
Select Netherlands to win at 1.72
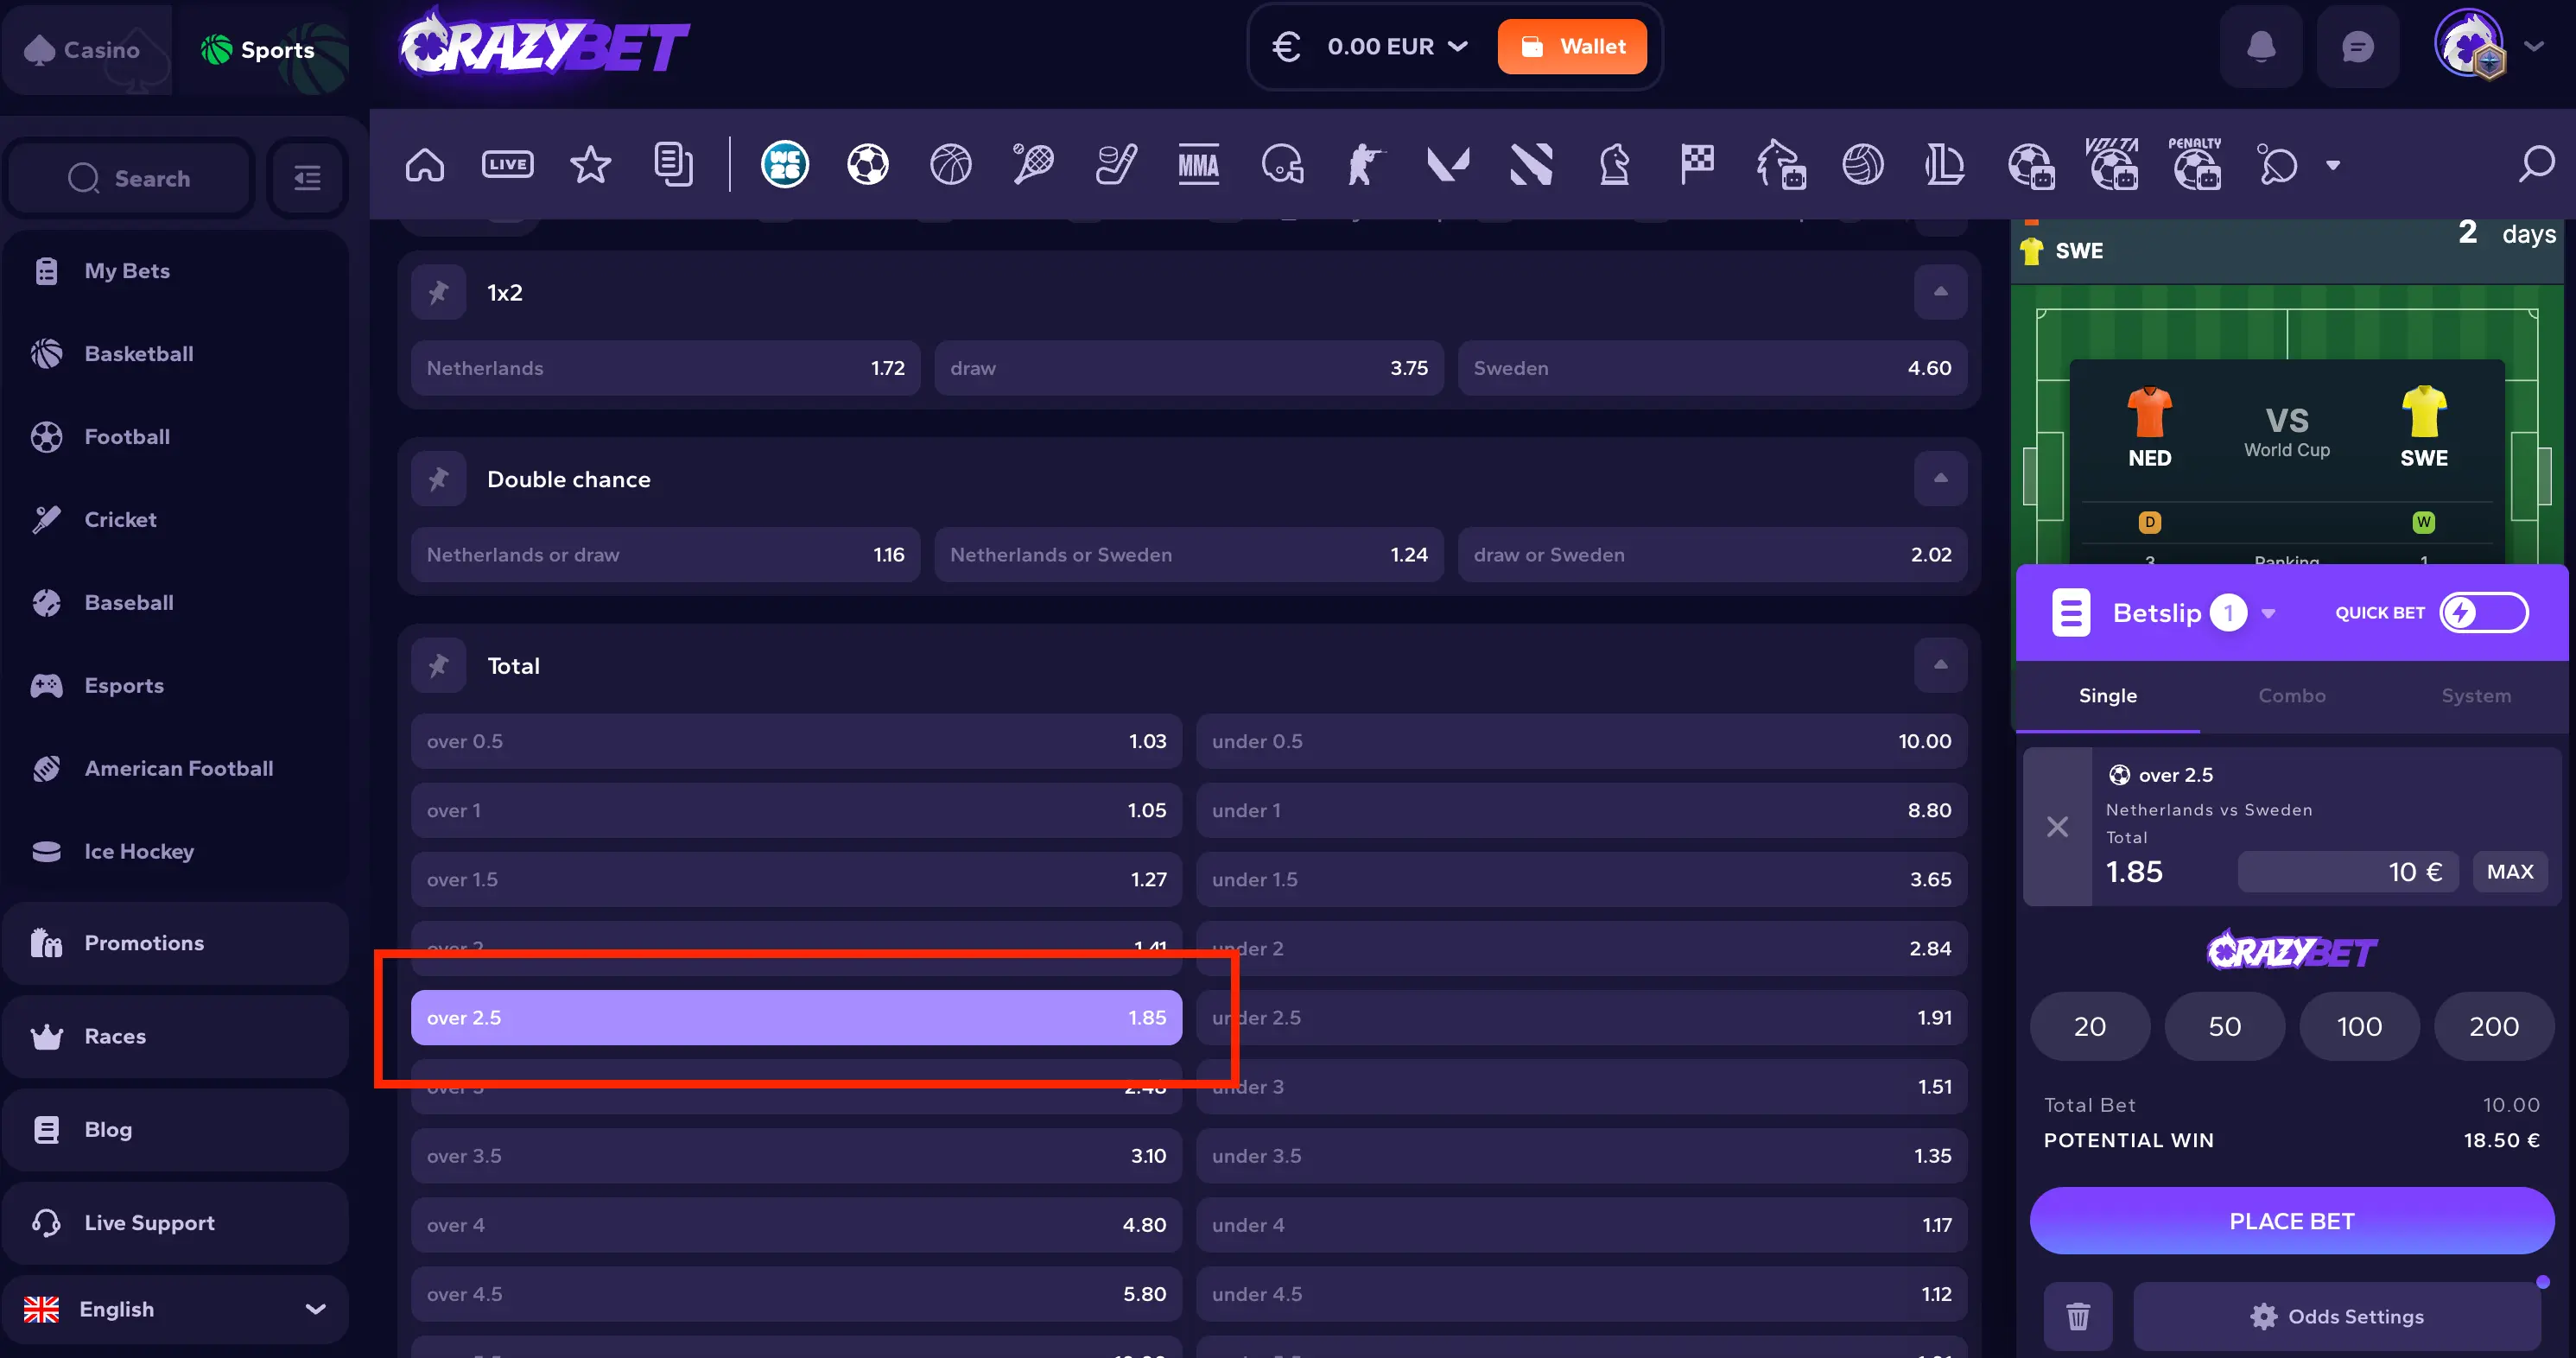coord(665,368)
